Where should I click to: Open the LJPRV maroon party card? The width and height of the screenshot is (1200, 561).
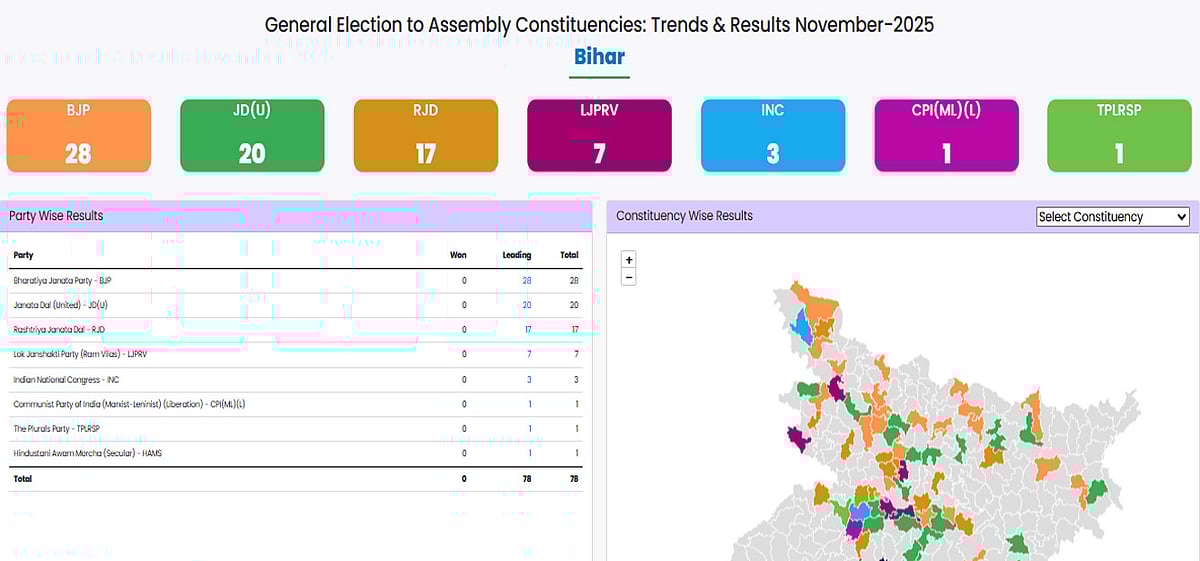599,135
